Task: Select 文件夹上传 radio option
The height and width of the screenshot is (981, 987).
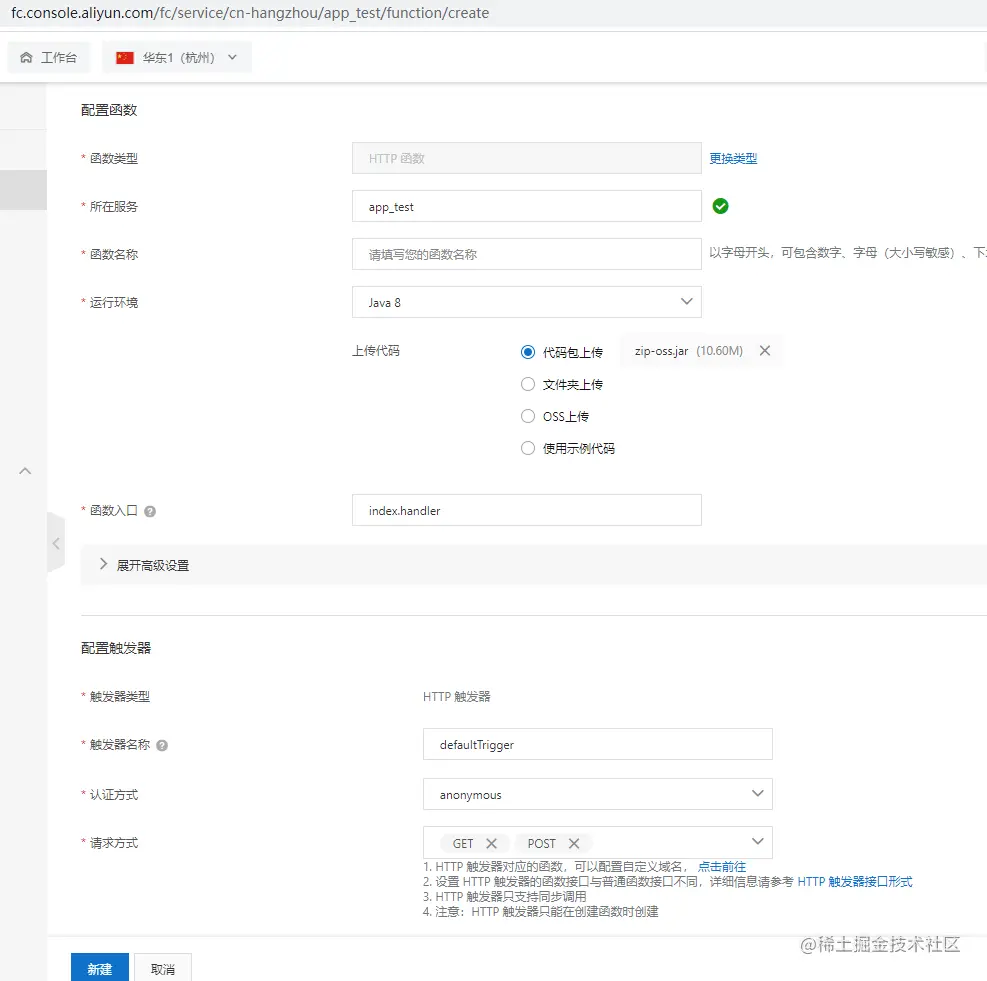Action: coord(527,384)
